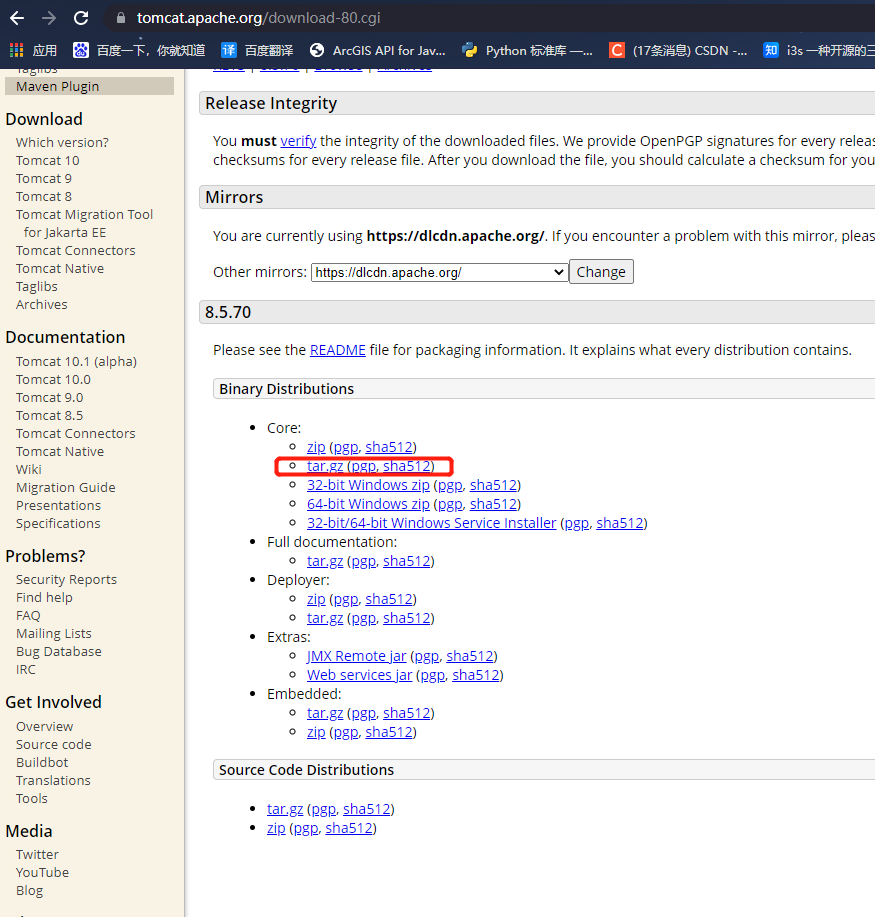Download the JMX Remote jar
875x917 pixels.
(x=357, y=656)
